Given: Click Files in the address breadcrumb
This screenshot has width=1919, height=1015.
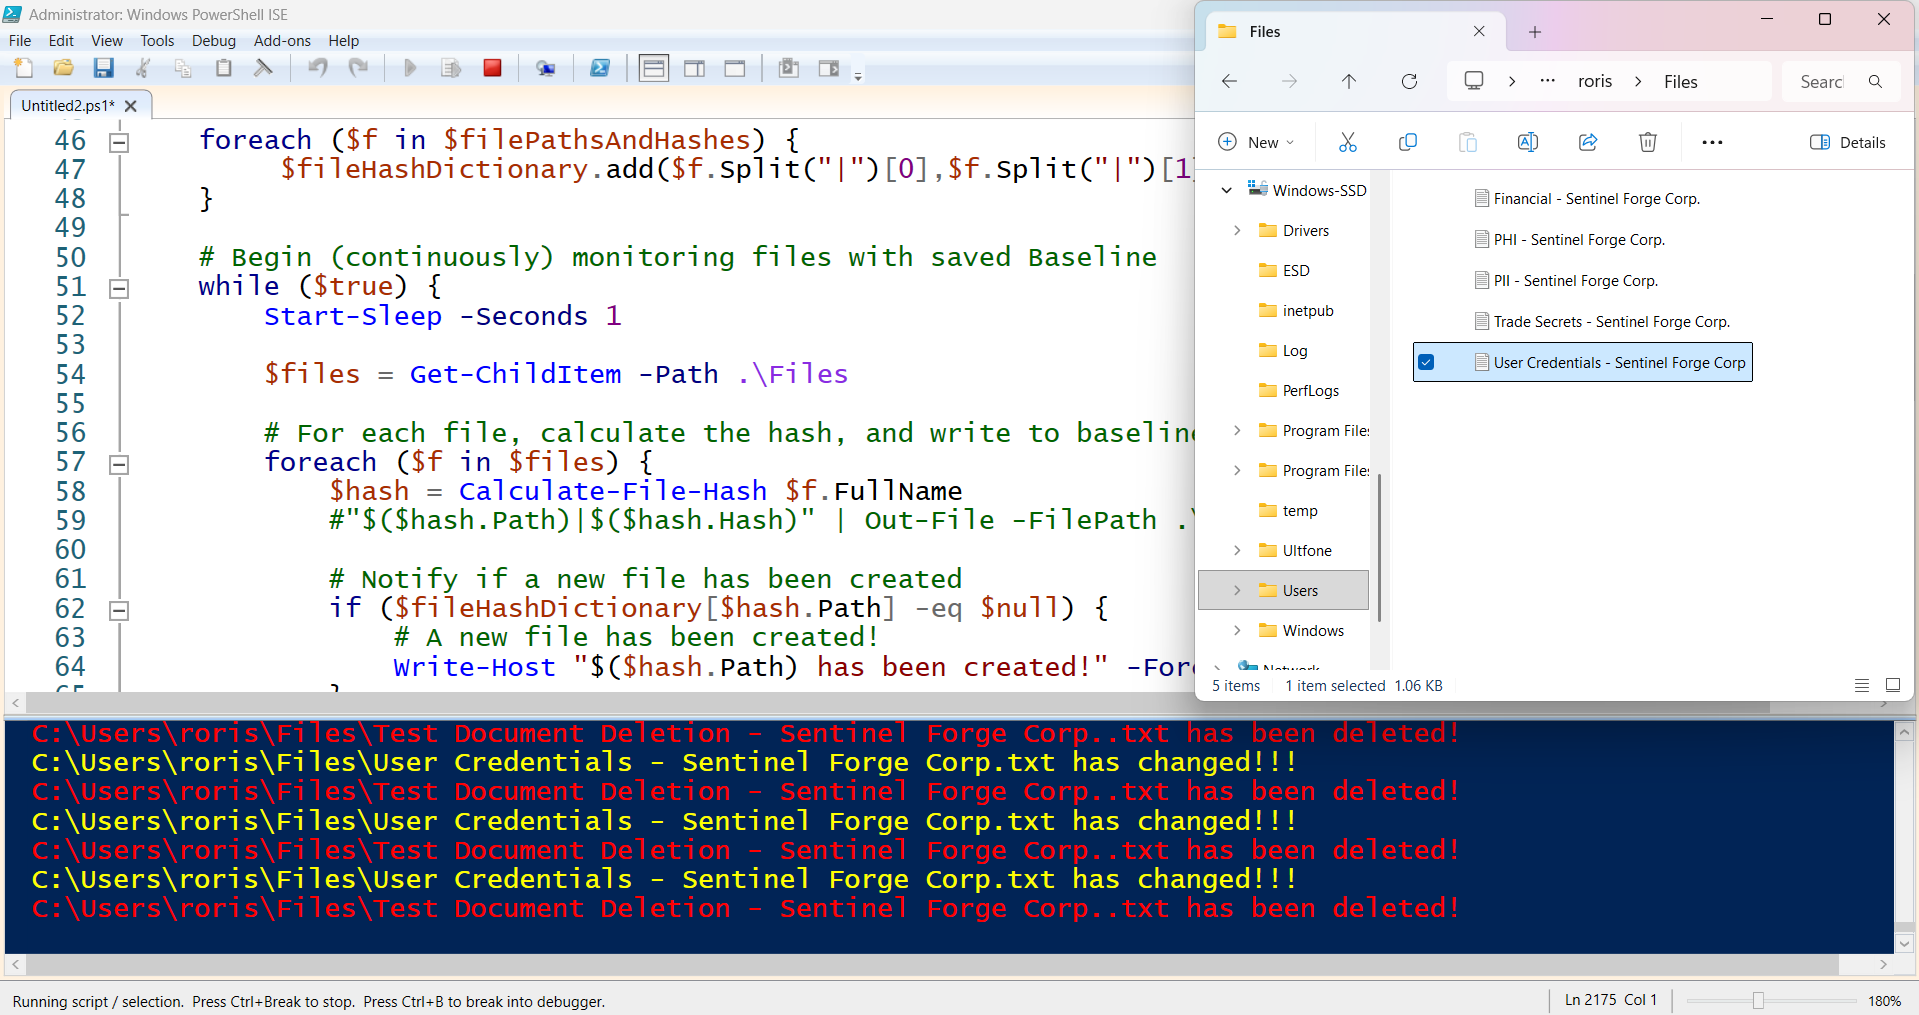Looking at the screenshot, I should [1680, 82].
